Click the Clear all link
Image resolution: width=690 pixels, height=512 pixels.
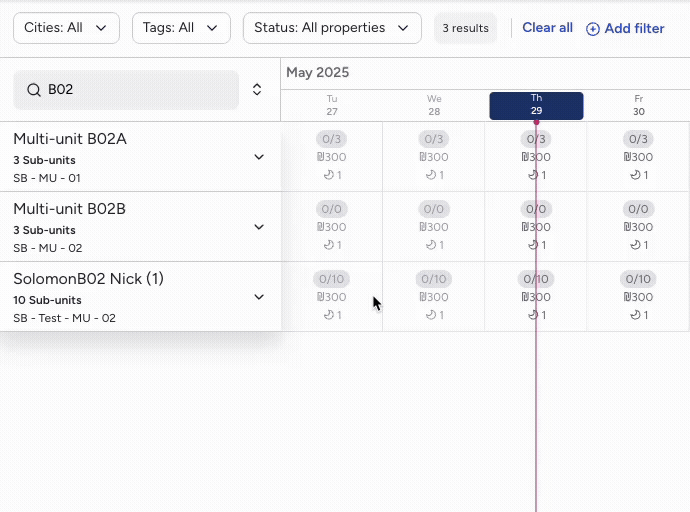point(547,28)
